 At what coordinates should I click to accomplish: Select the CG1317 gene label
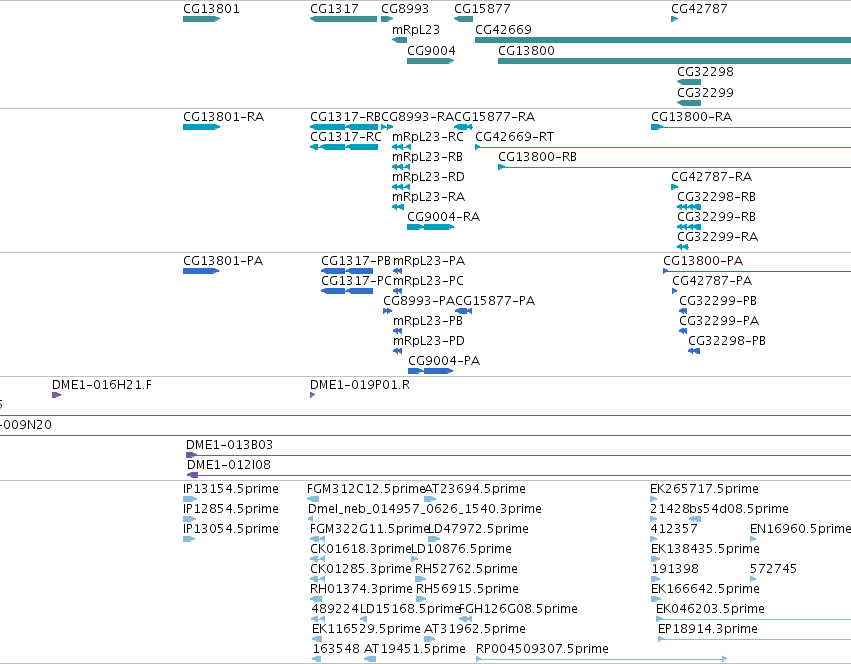(334, 9)
